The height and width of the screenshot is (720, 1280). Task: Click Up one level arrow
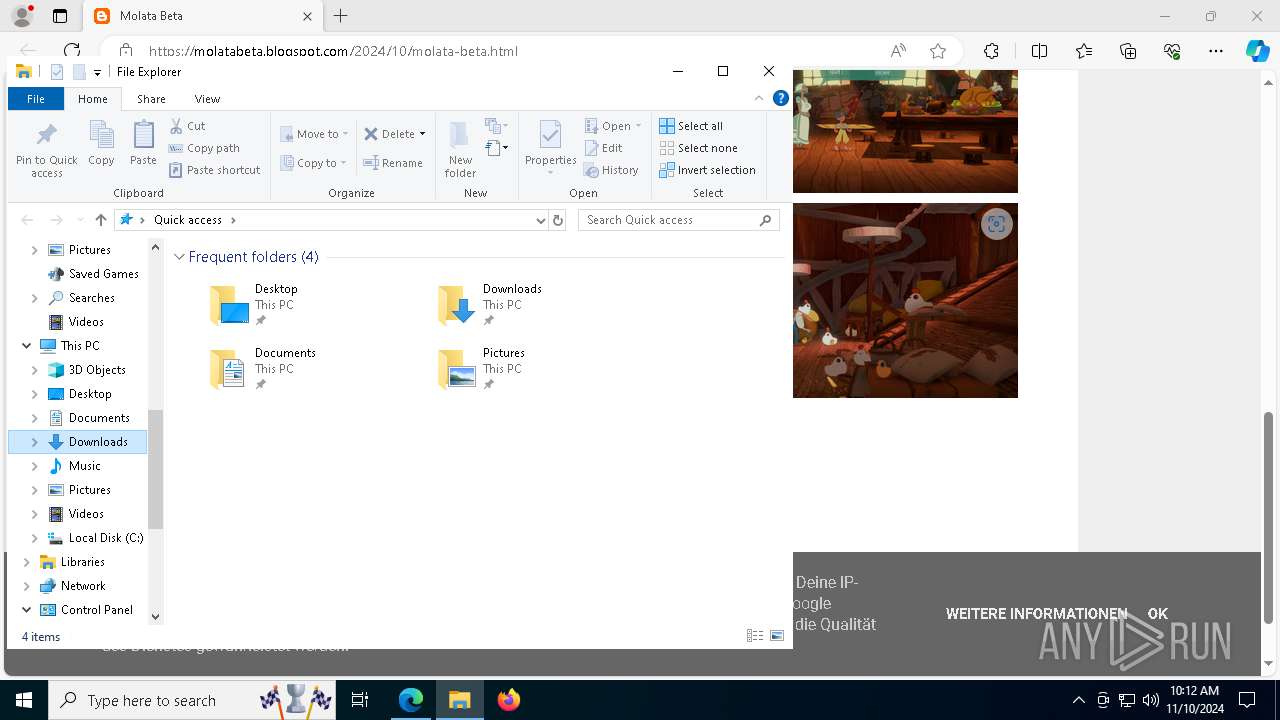pyautogui.click(x=100, y=220)
